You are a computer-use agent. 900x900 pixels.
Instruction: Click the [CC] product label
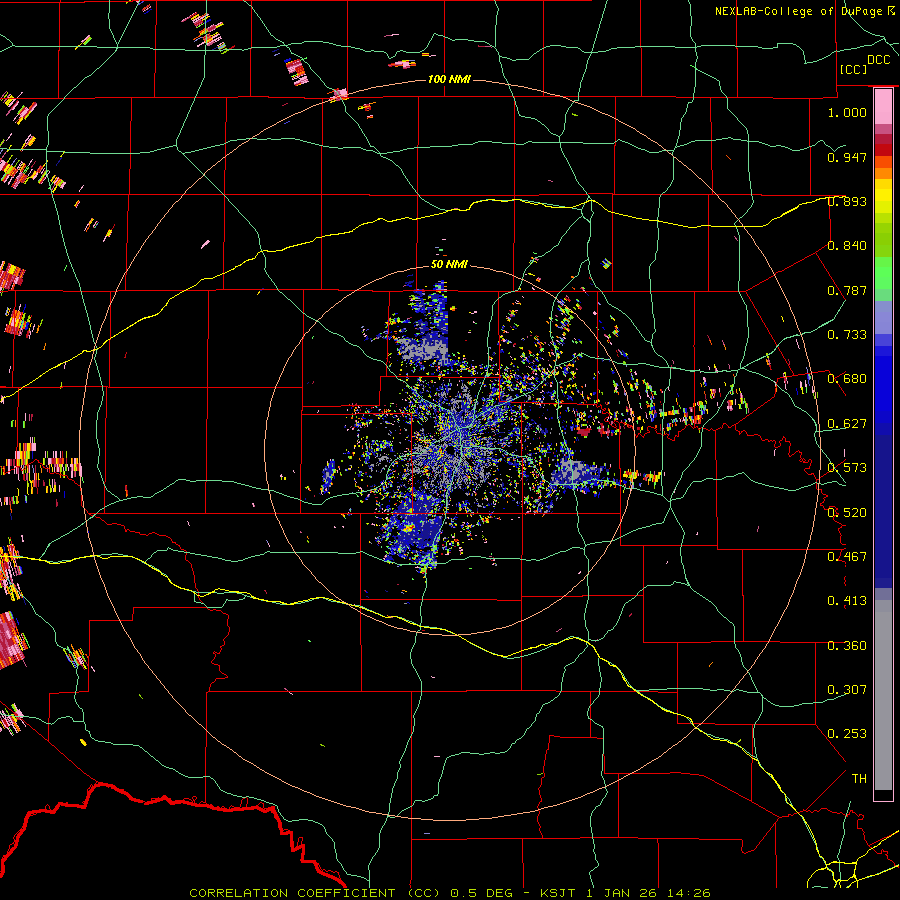(x=853, y=69)
